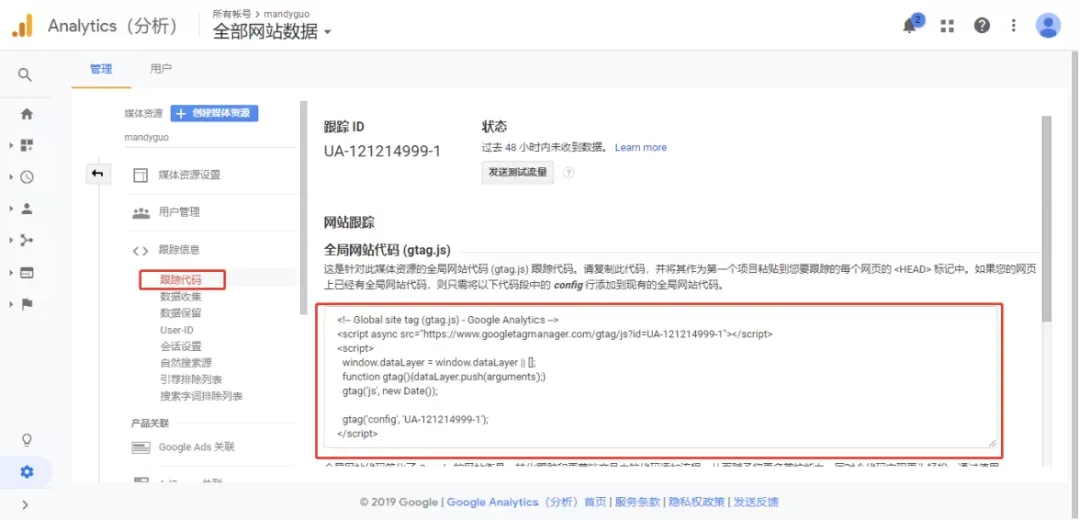Screen dimensions: 1080x520
Task: Expand the Audience section arrow
Action: point(11,208)
